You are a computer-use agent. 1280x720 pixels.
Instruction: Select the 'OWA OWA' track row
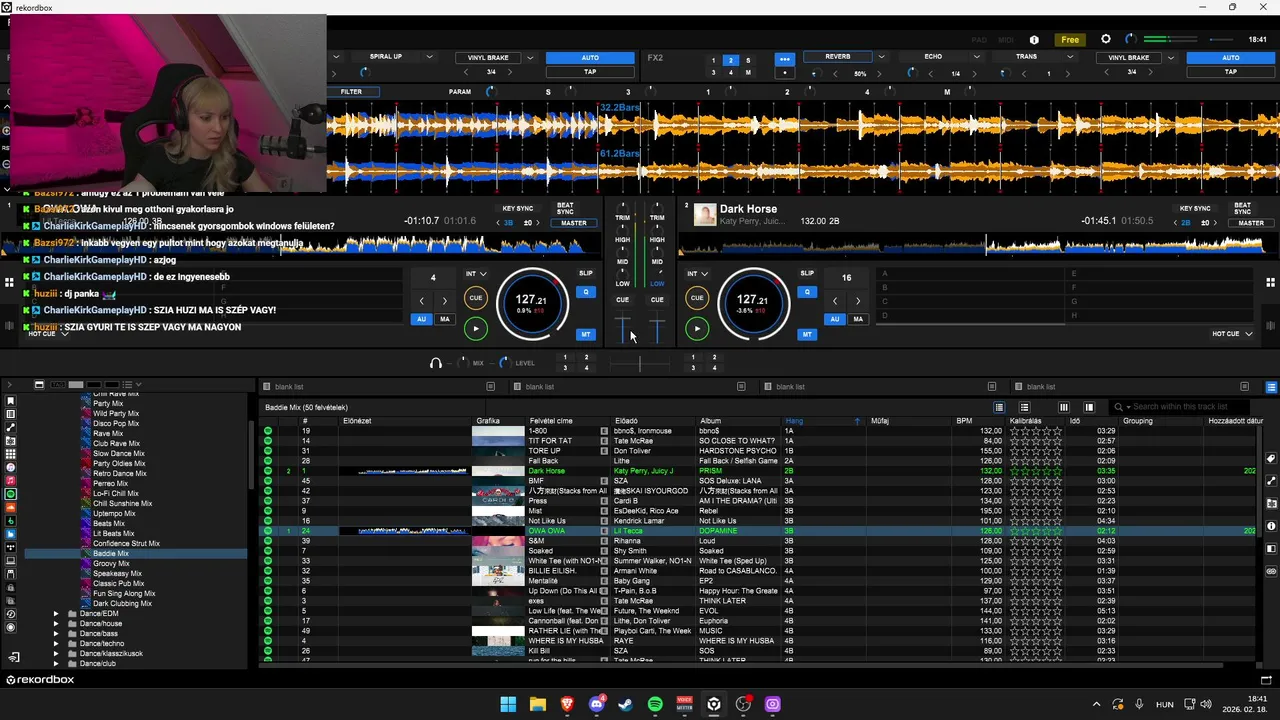point(760,531)
